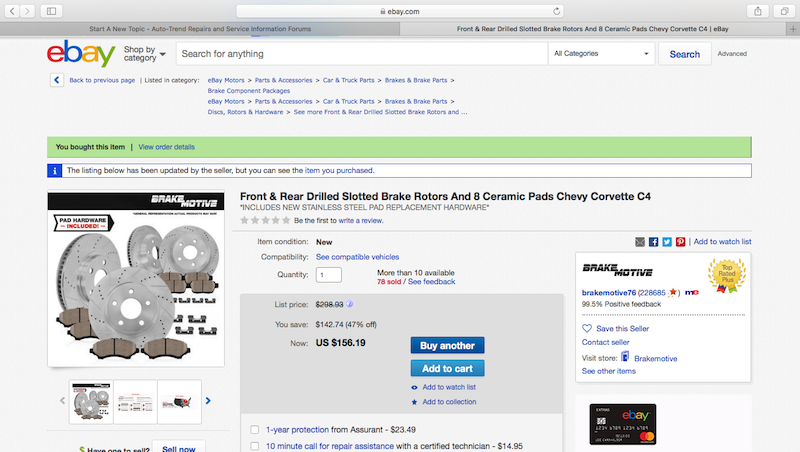Show next thumbnails with right arrow
This screenshot has height=452, width=800.
click(x=208, y=401)
